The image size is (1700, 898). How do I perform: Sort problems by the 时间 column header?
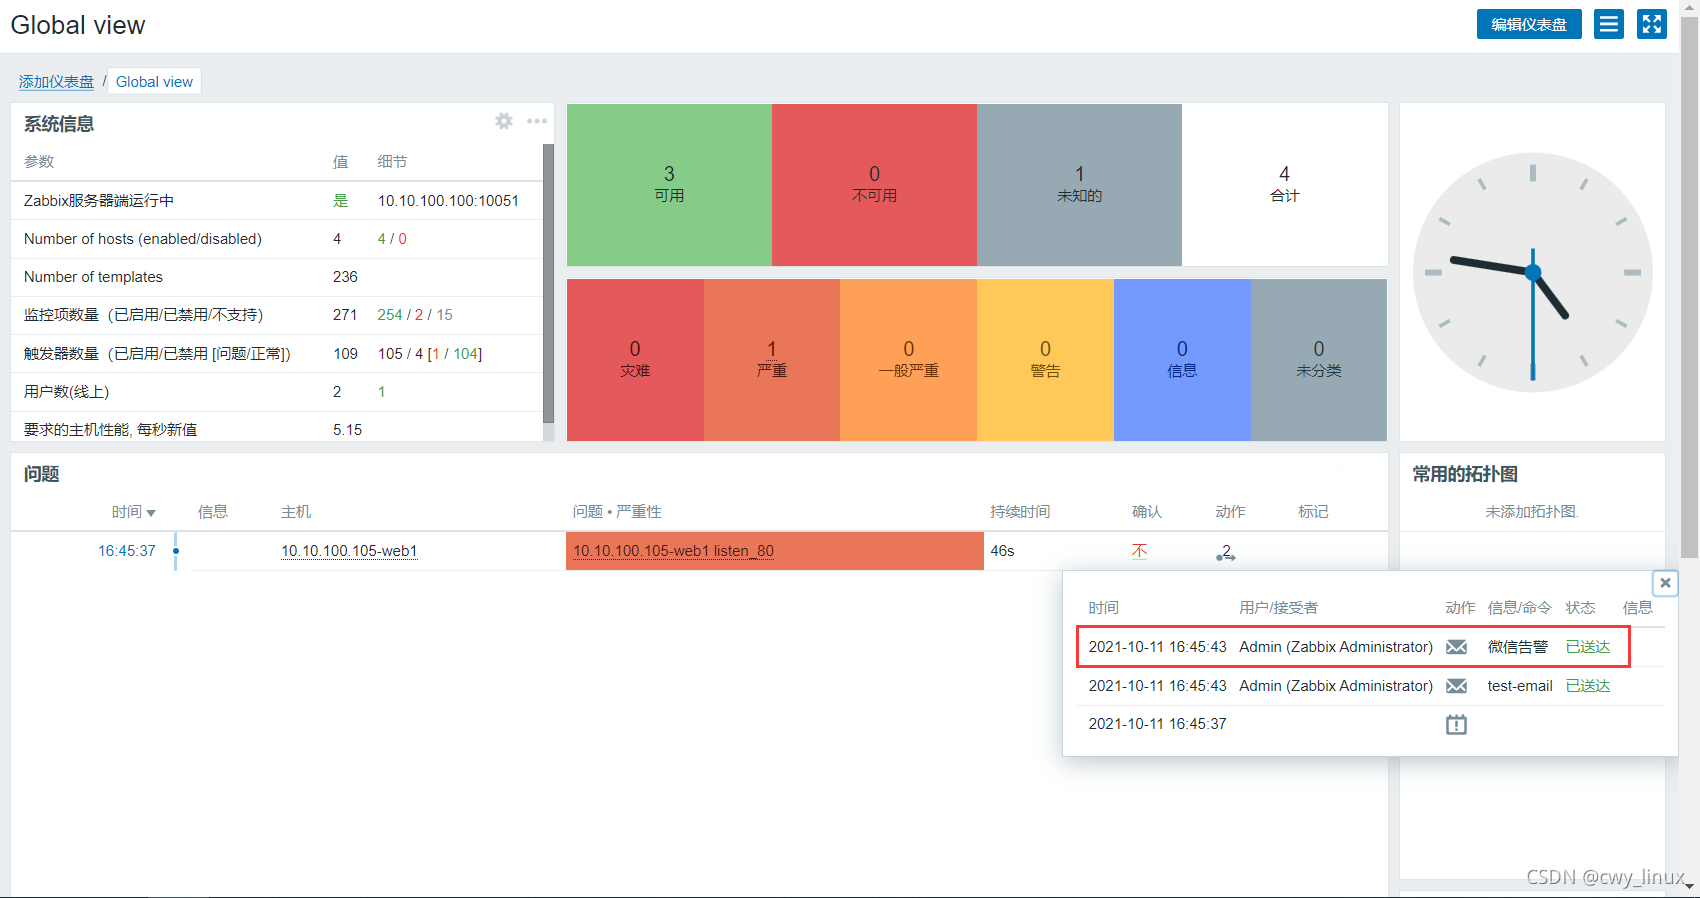[133, 512]
